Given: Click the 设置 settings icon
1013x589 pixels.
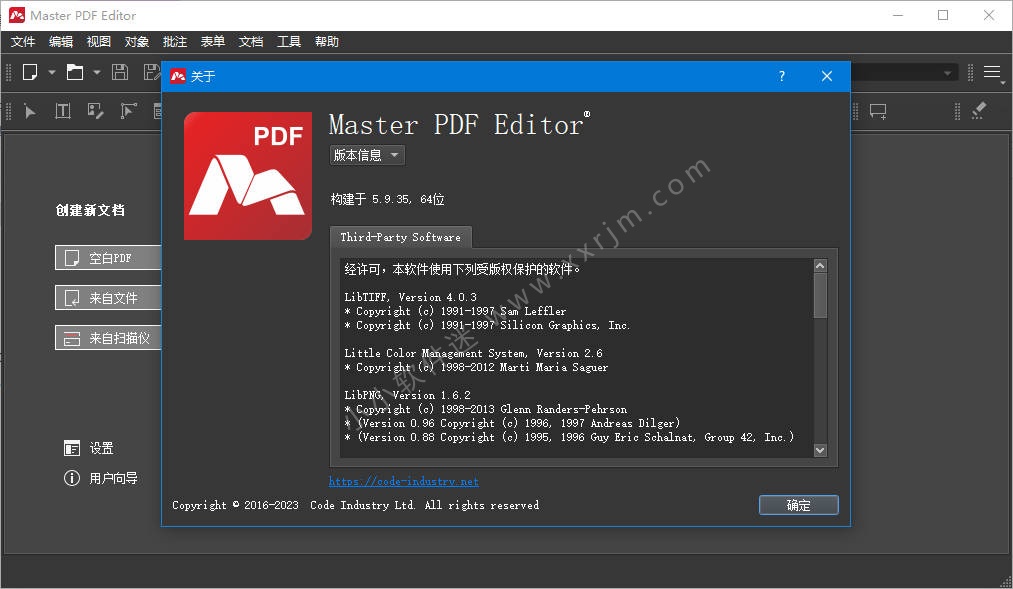Looking at the screenshot, I should click(x=72, y=448).
